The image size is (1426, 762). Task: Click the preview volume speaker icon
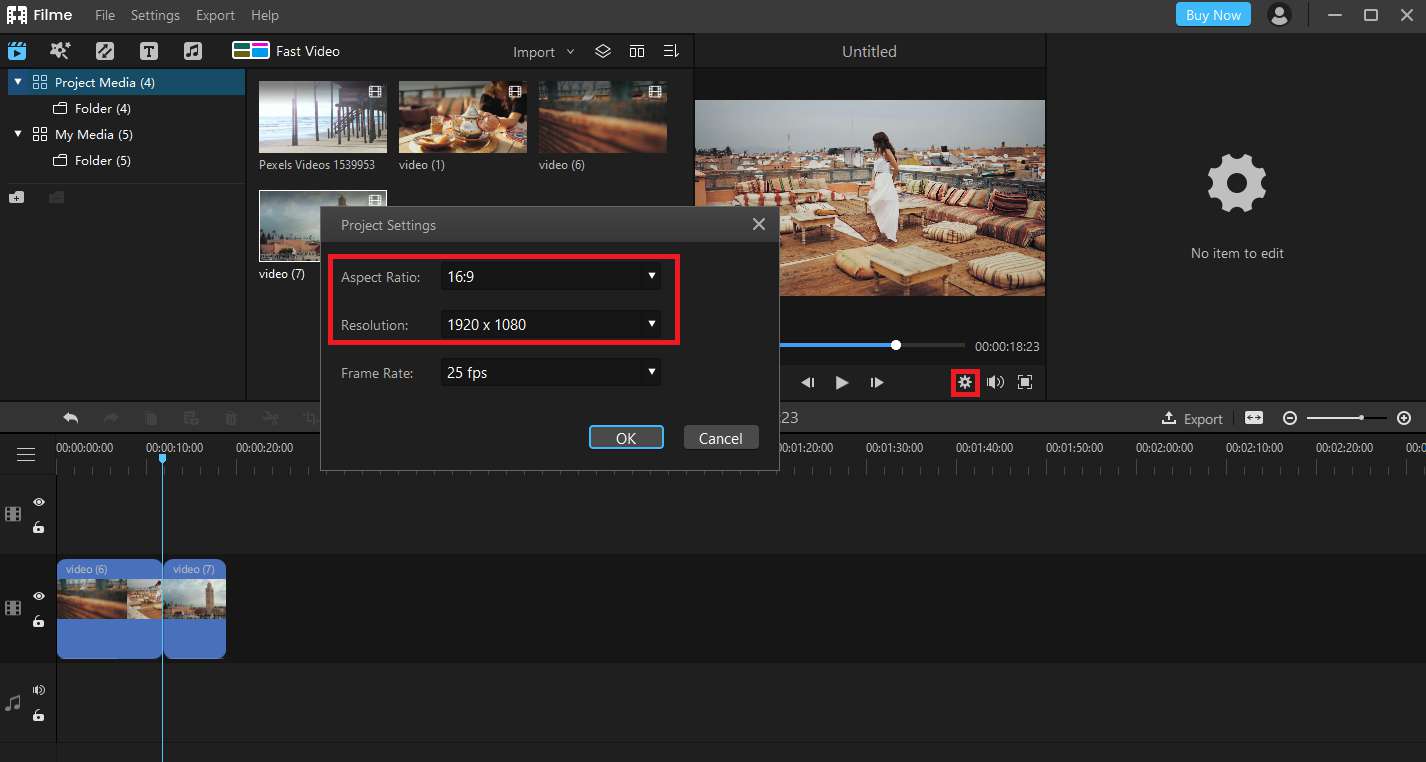(995, 382)
